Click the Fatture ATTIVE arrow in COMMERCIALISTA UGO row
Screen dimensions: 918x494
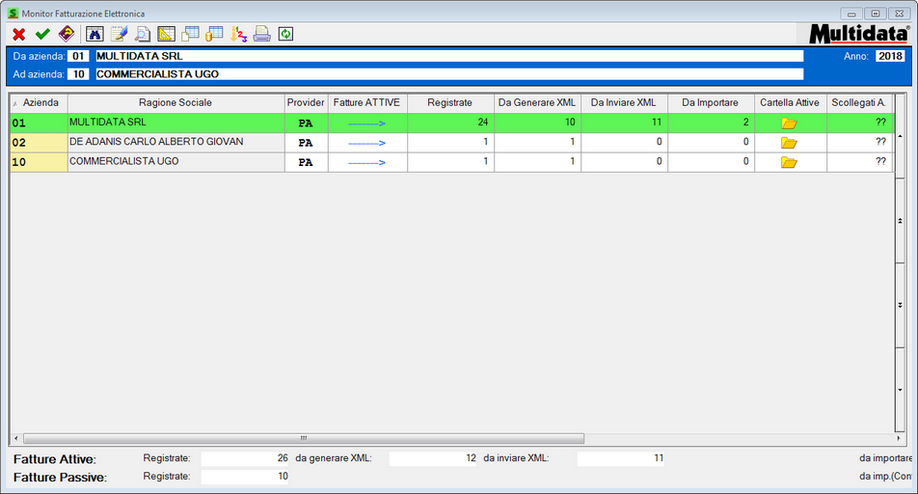pyautogui.click(x=367, y=163)
